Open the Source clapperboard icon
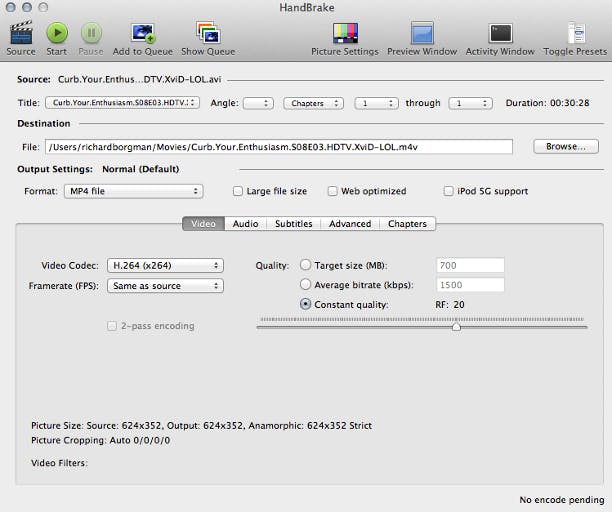The height and width of the screenshot is (512, 612). tap(21, 33)
